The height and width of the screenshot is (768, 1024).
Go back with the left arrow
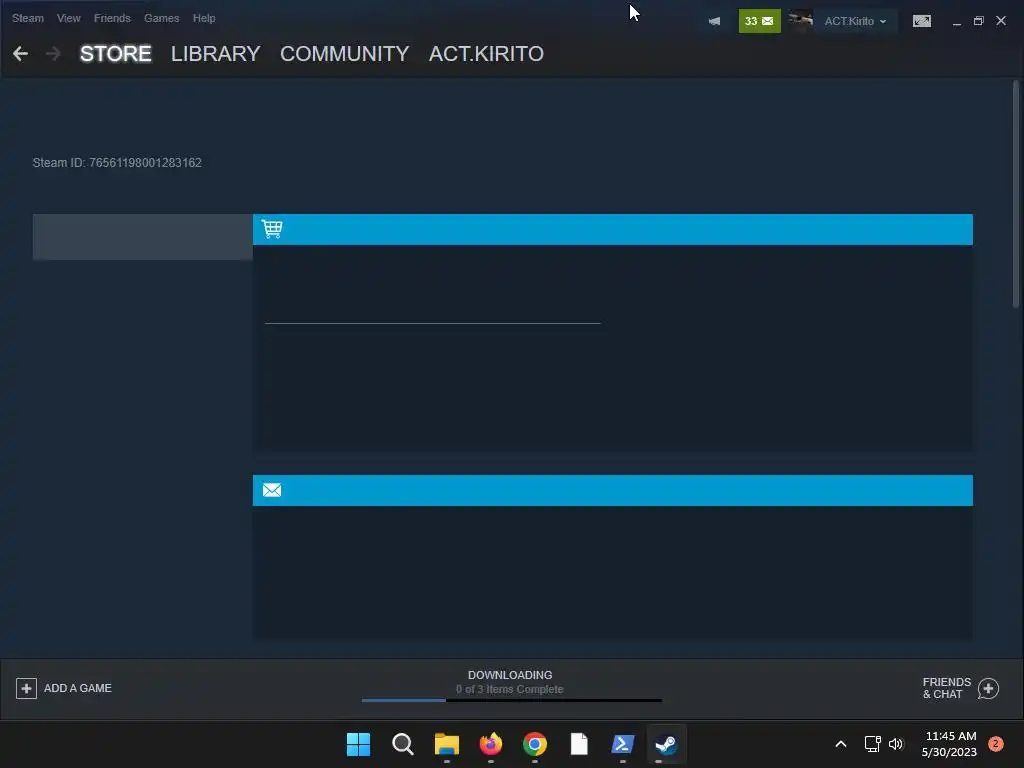(20, 54)
